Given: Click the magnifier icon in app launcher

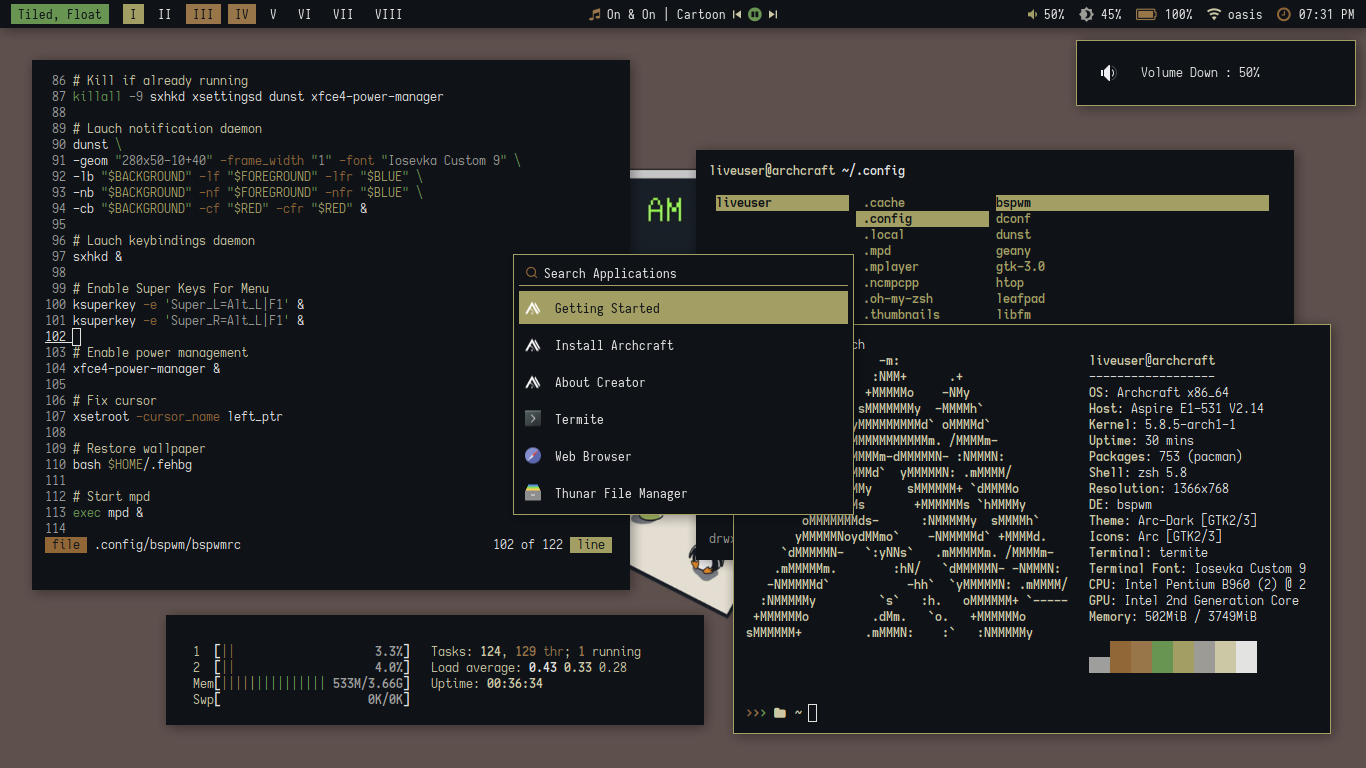Looking at the screenshot, I should pyautogui.click(x=531, y=273).
